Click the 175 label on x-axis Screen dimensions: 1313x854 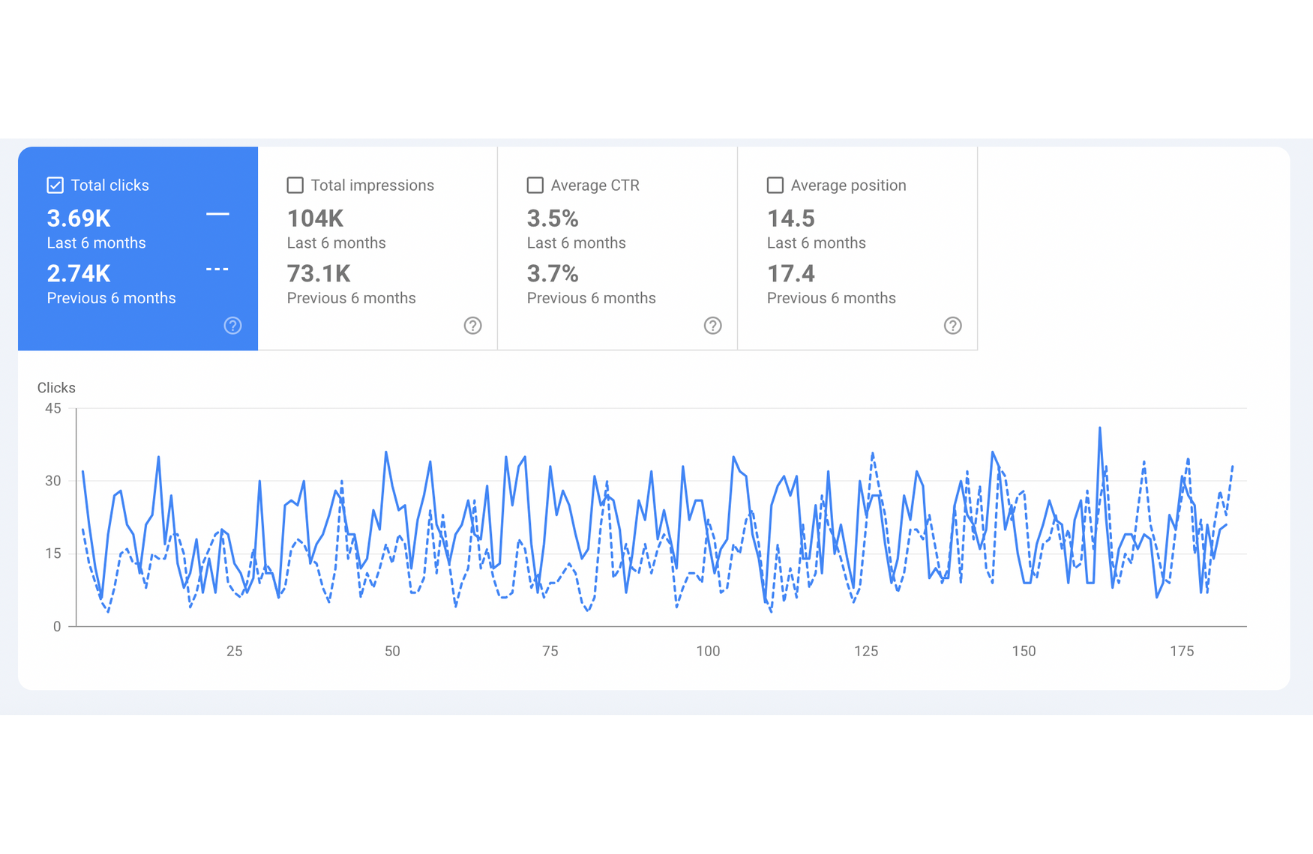pos(1182,651)
